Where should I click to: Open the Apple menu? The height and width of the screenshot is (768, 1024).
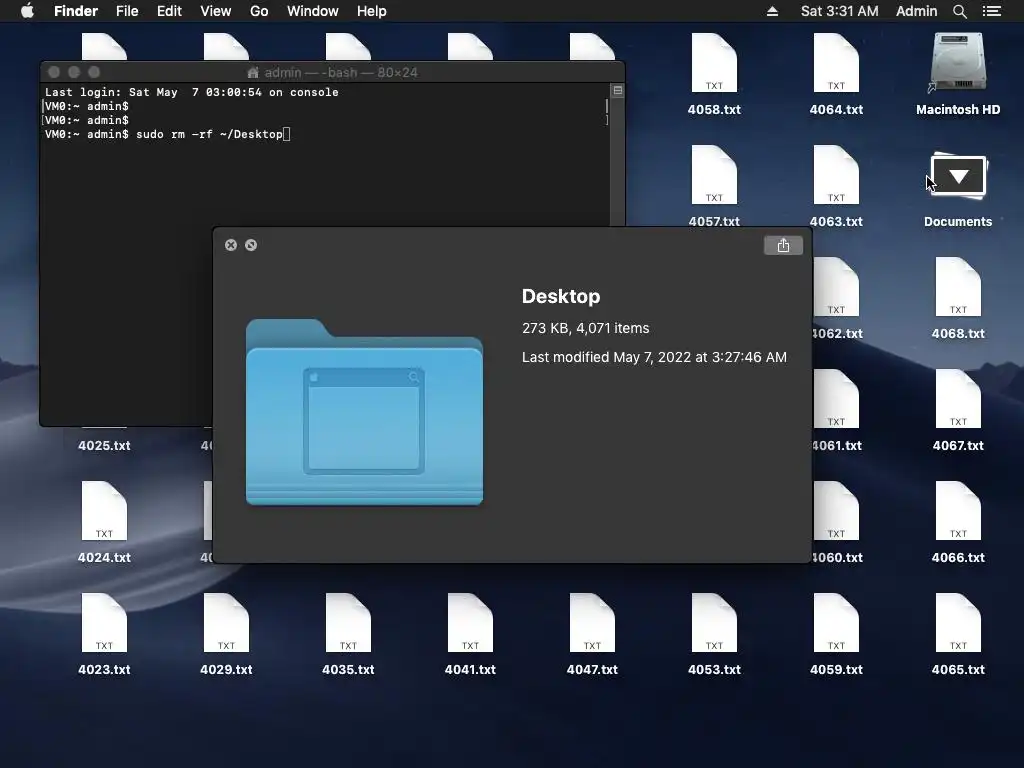coord(27,11)
